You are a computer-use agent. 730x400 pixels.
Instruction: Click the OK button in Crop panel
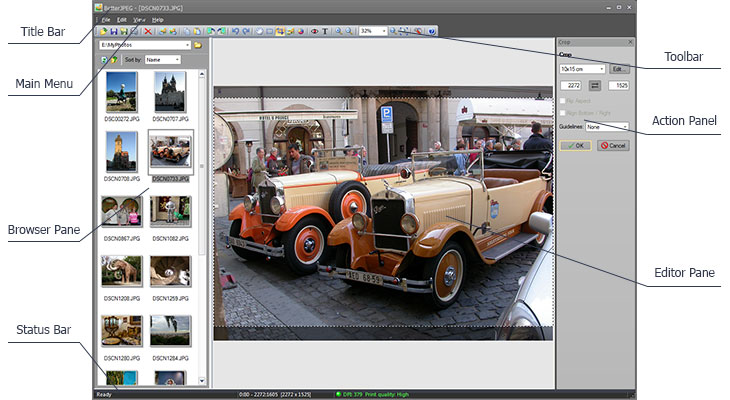(x=575, y=145)
